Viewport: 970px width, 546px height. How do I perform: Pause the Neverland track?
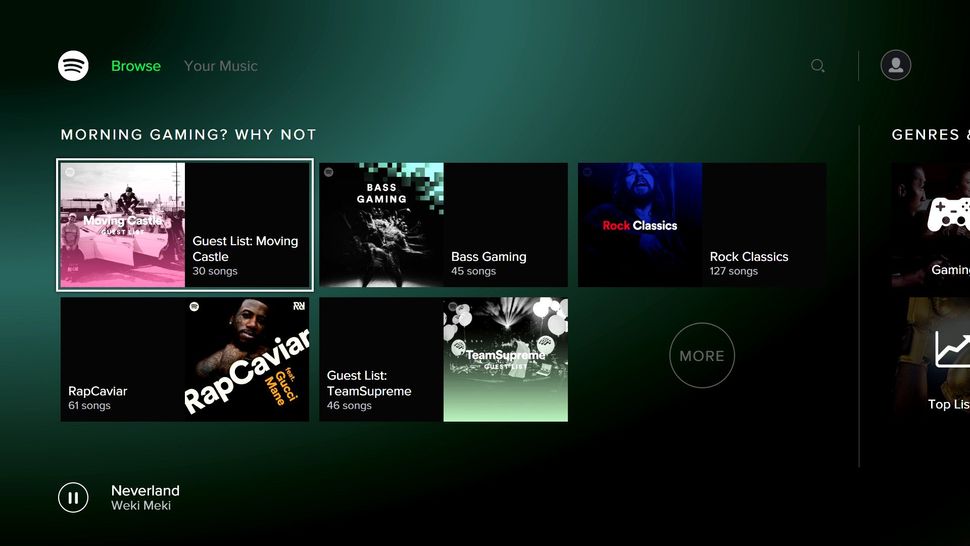point(73,497)
